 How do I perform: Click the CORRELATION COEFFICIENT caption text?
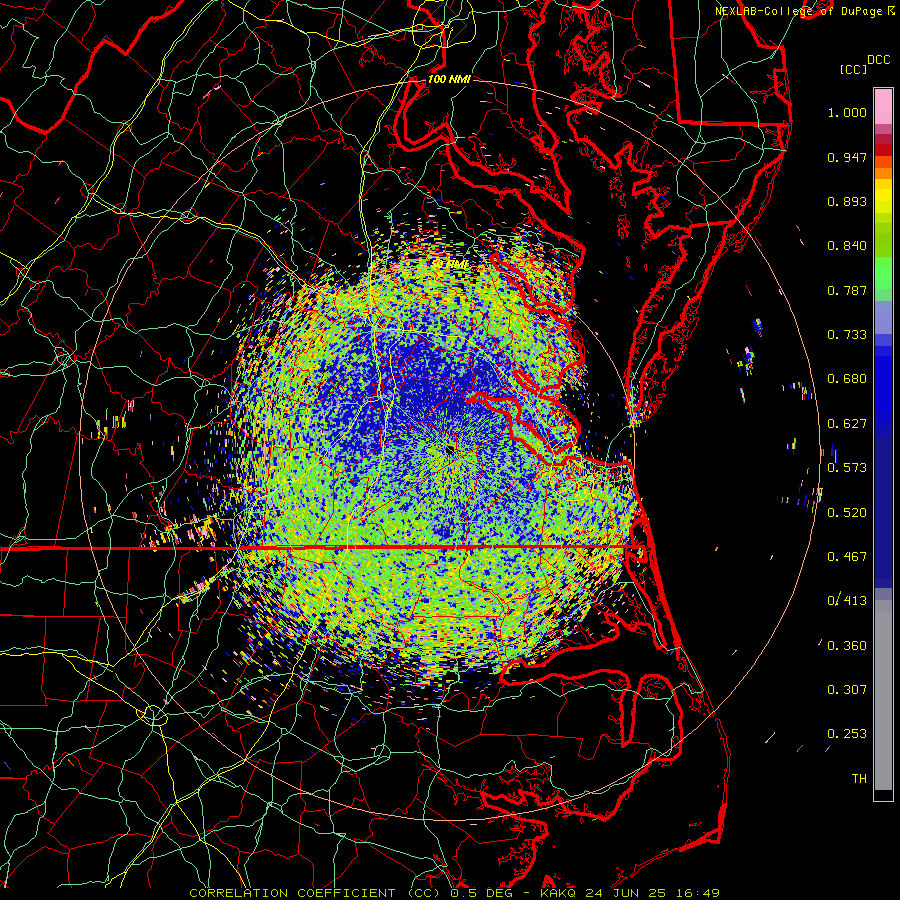pos(292,893)
